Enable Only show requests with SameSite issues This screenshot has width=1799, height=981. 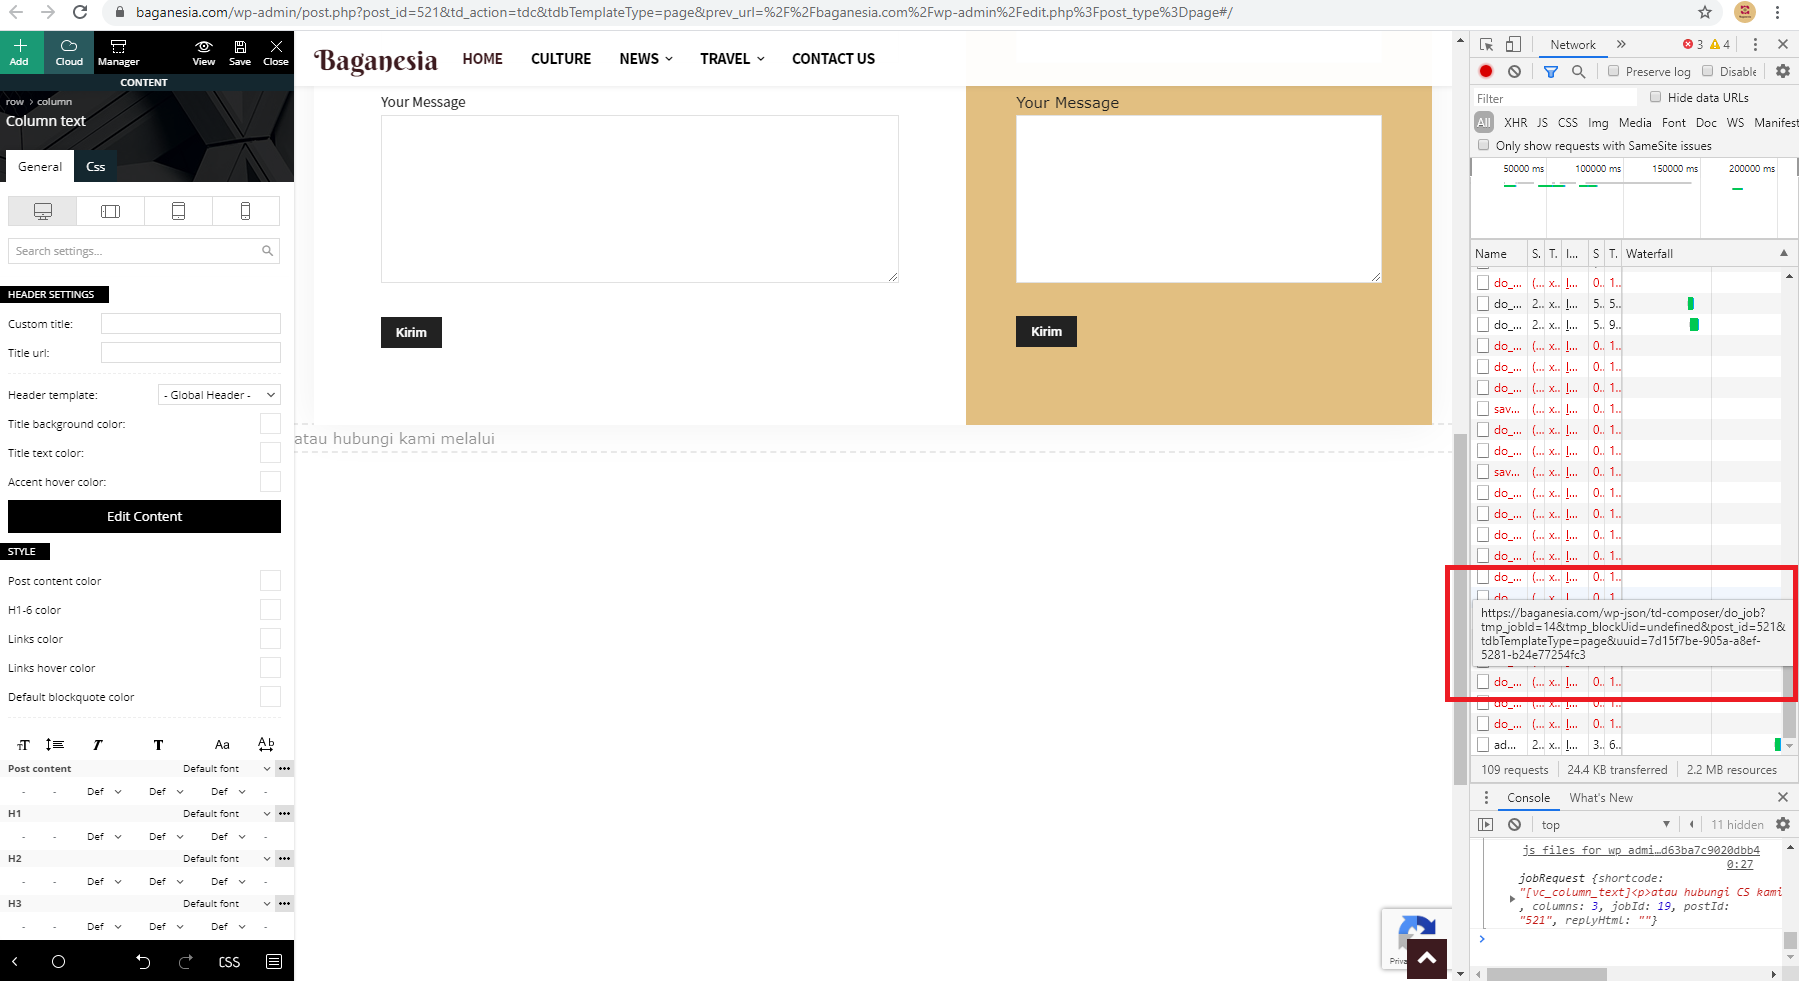1484,145
